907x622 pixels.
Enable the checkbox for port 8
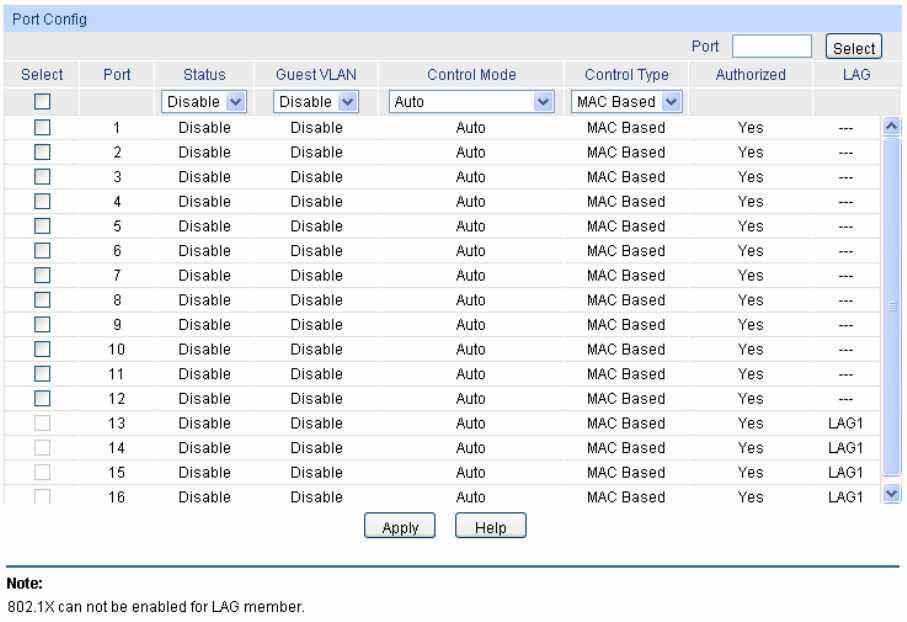click(42, 300)
